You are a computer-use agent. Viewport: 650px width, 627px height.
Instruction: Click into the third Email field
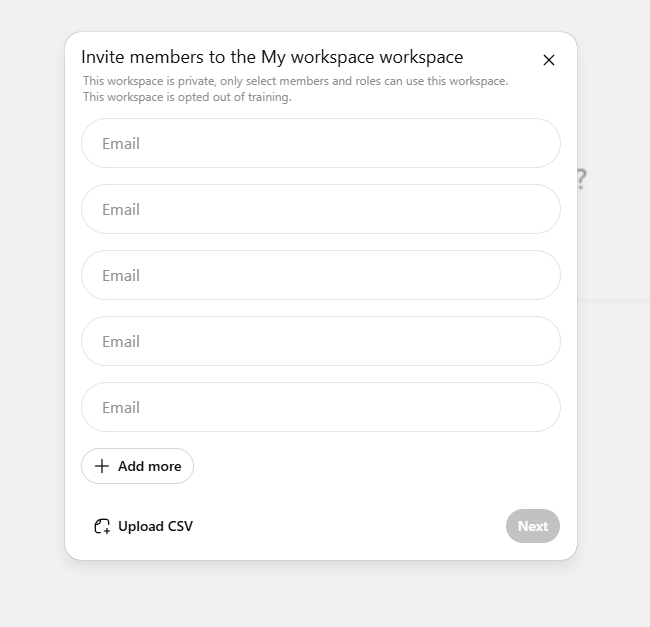tap(320, 275)
